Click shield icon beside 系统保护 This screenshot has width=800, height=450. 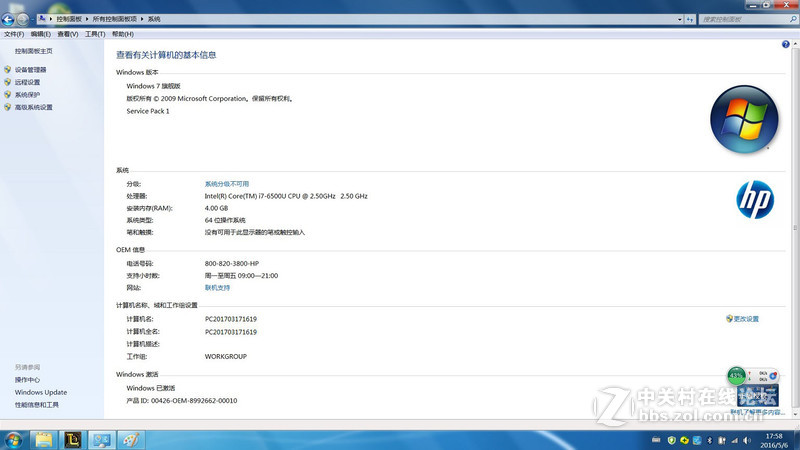click(x=7, y=94)
